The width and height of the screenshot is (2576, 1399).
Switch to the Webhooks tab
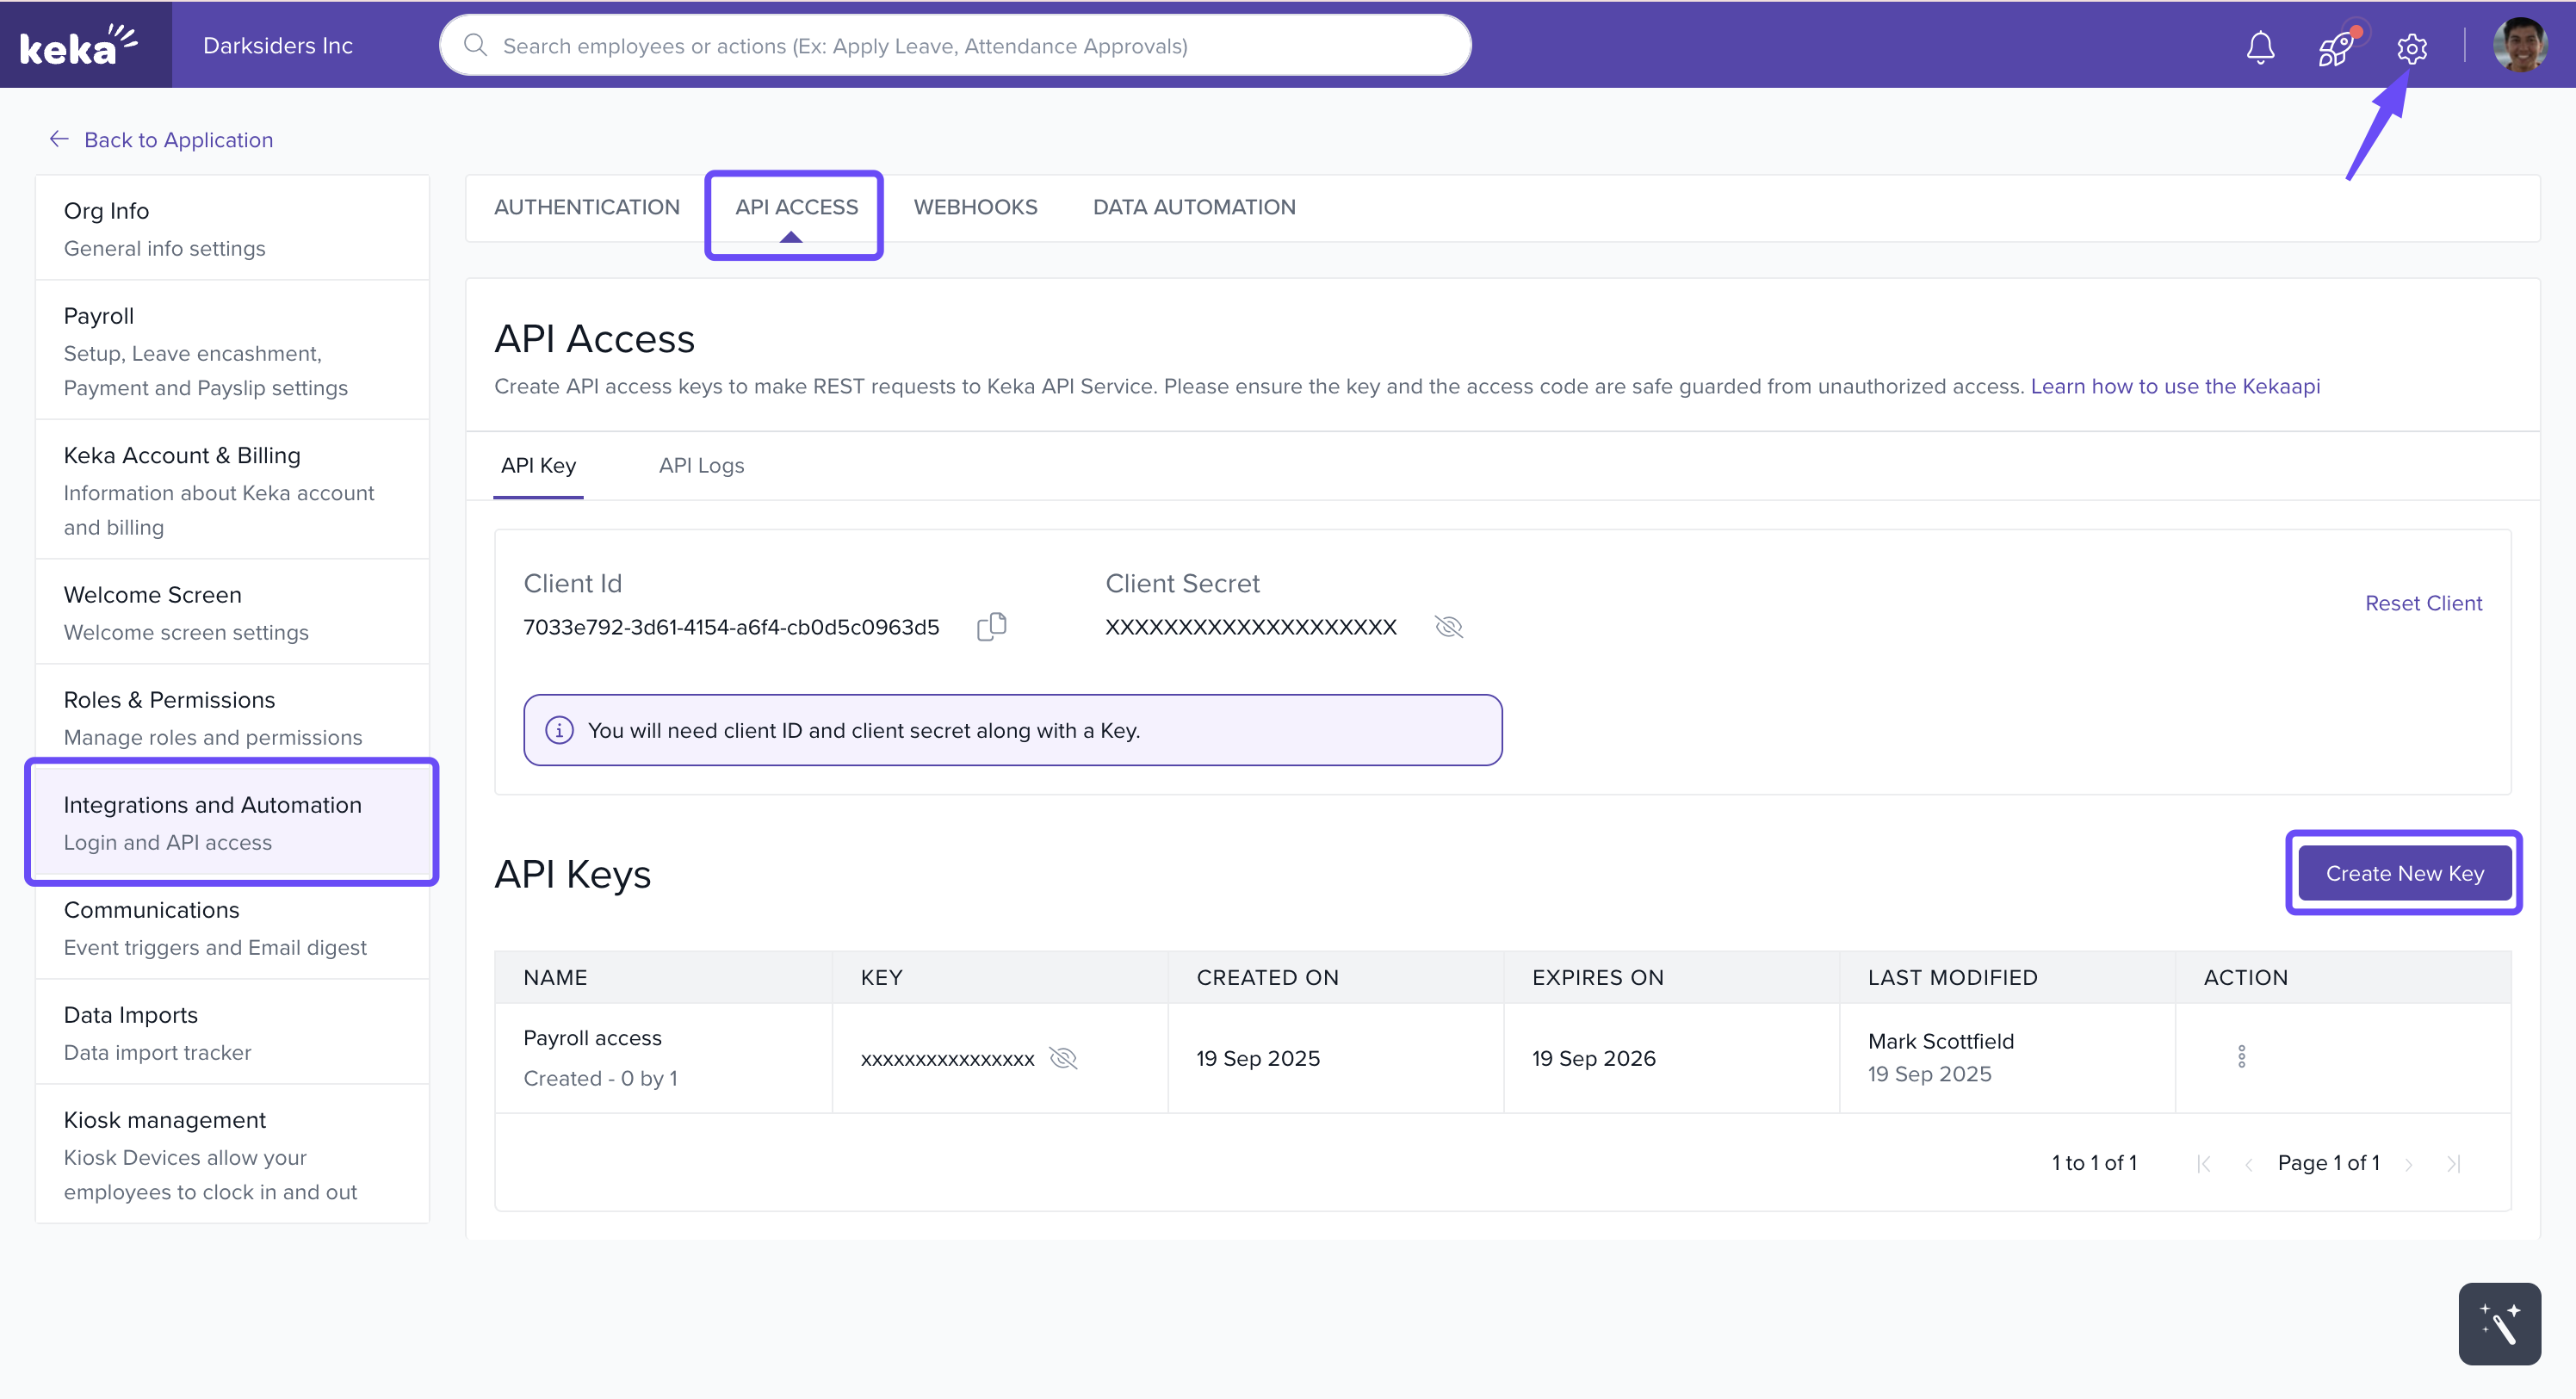click(x=975, y=207)
